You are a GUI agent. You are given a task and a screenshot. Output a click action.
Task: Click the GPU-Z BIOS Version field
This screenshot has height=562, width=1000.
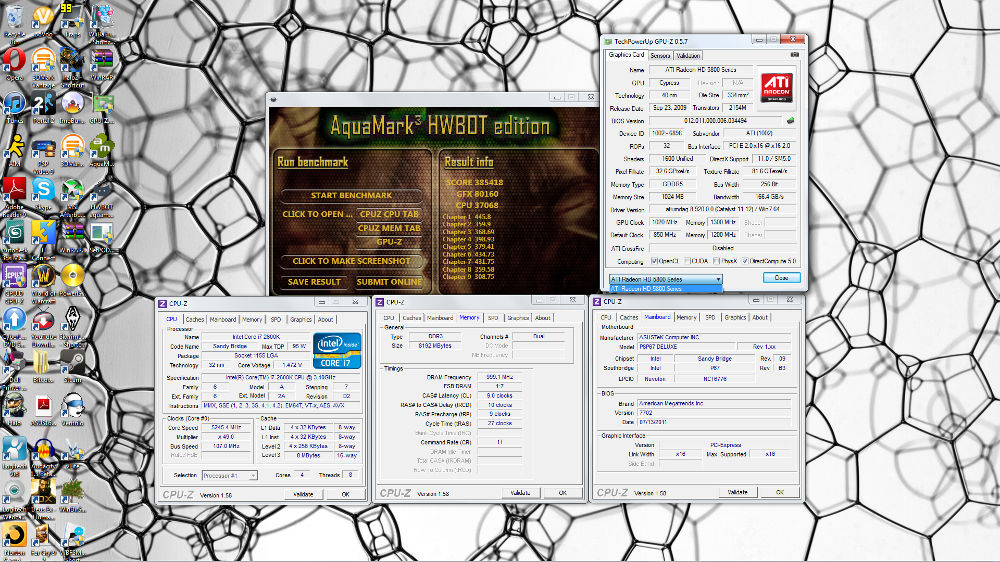pos(716,121)
